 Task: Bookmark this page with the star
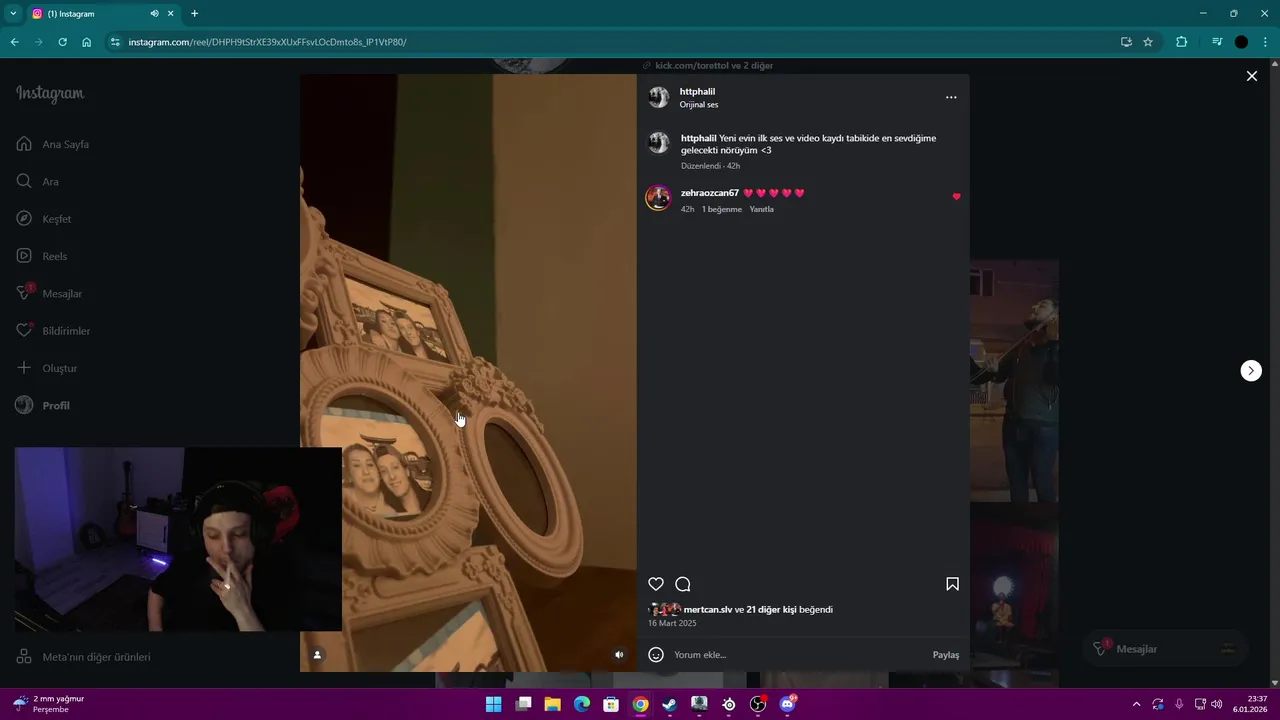pyautogui.click(x=1148, y=42)
